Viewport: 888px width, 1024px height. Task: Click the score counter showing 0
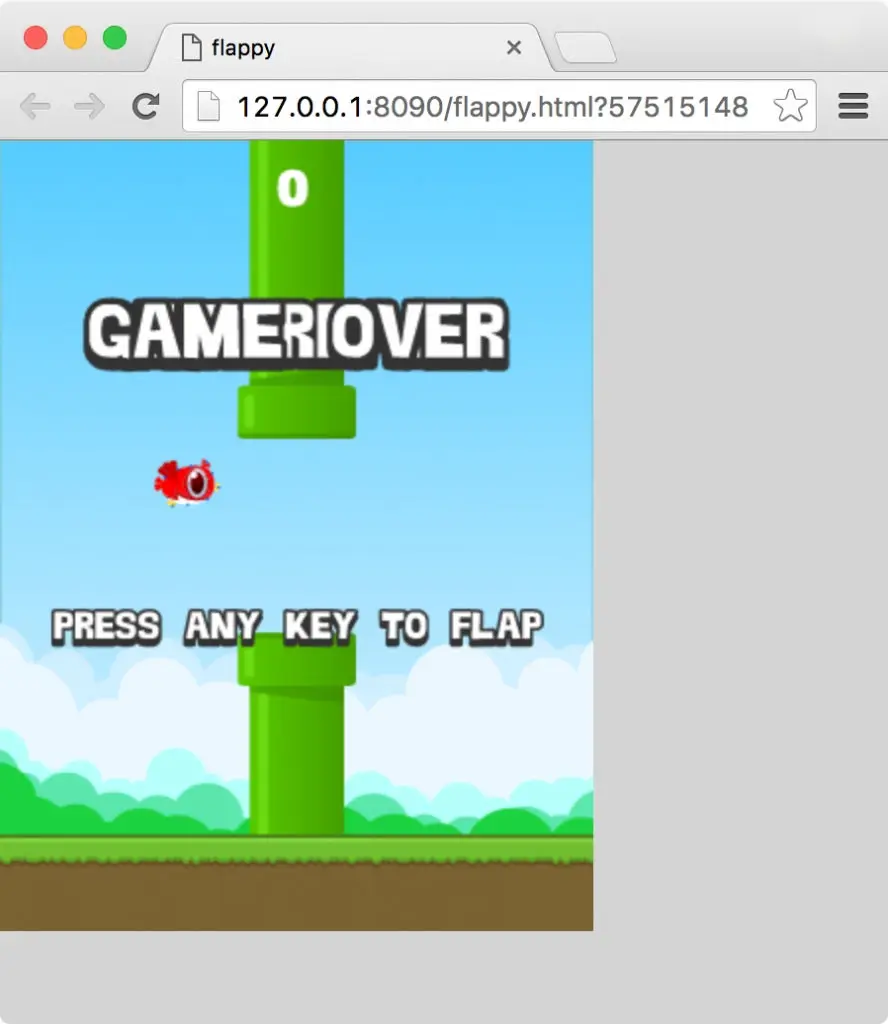pos(292,188)
